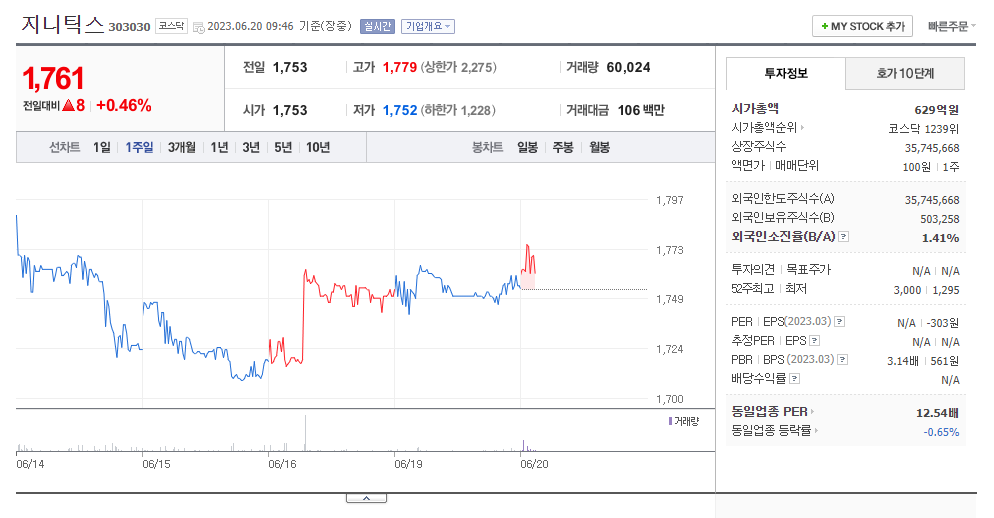
Task: Click the help icon next to 배당수익률
Action: click(x=794, y=379)
